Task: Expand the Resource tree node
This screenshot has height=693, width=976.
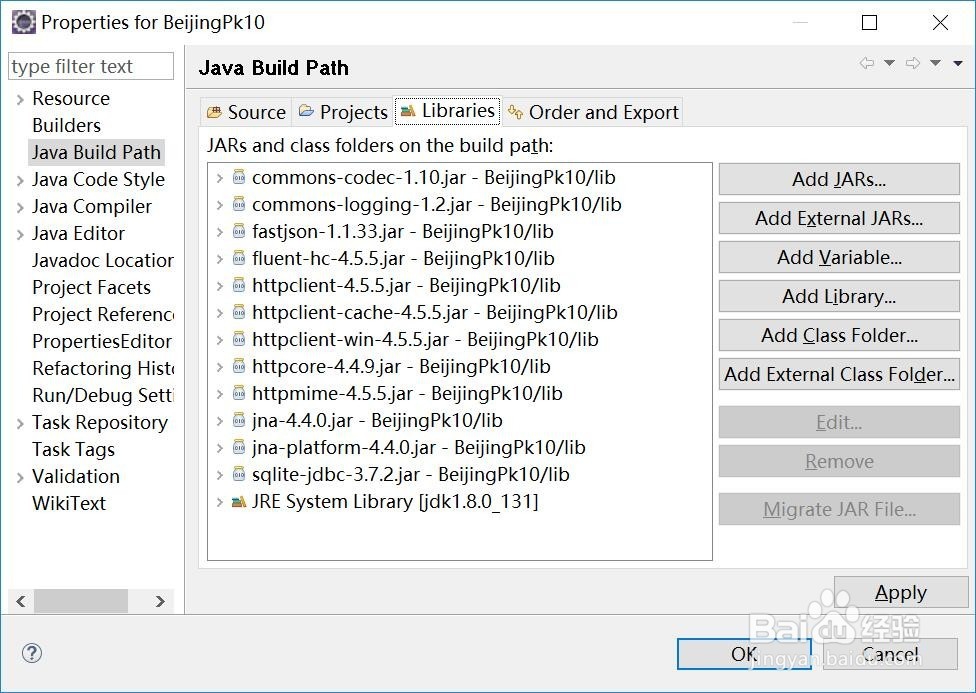Action: coord(20,99)
